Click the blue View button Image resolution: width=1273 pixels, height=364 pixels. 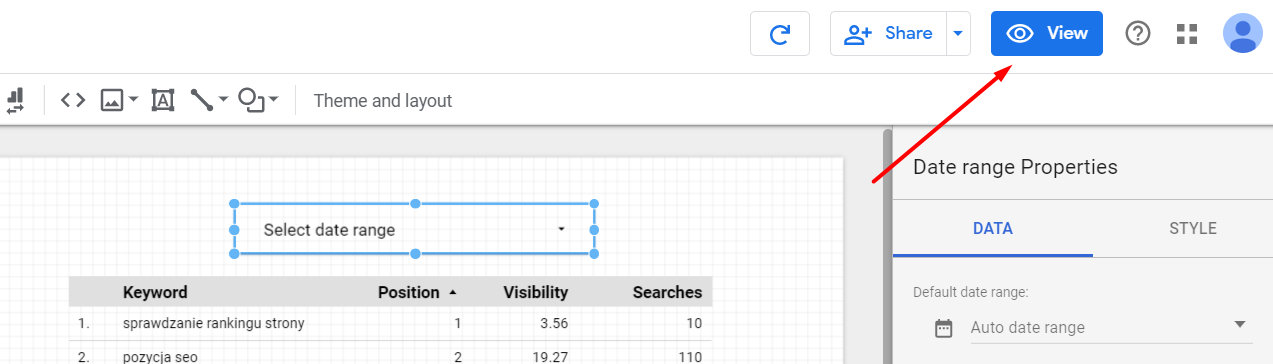1047,34
